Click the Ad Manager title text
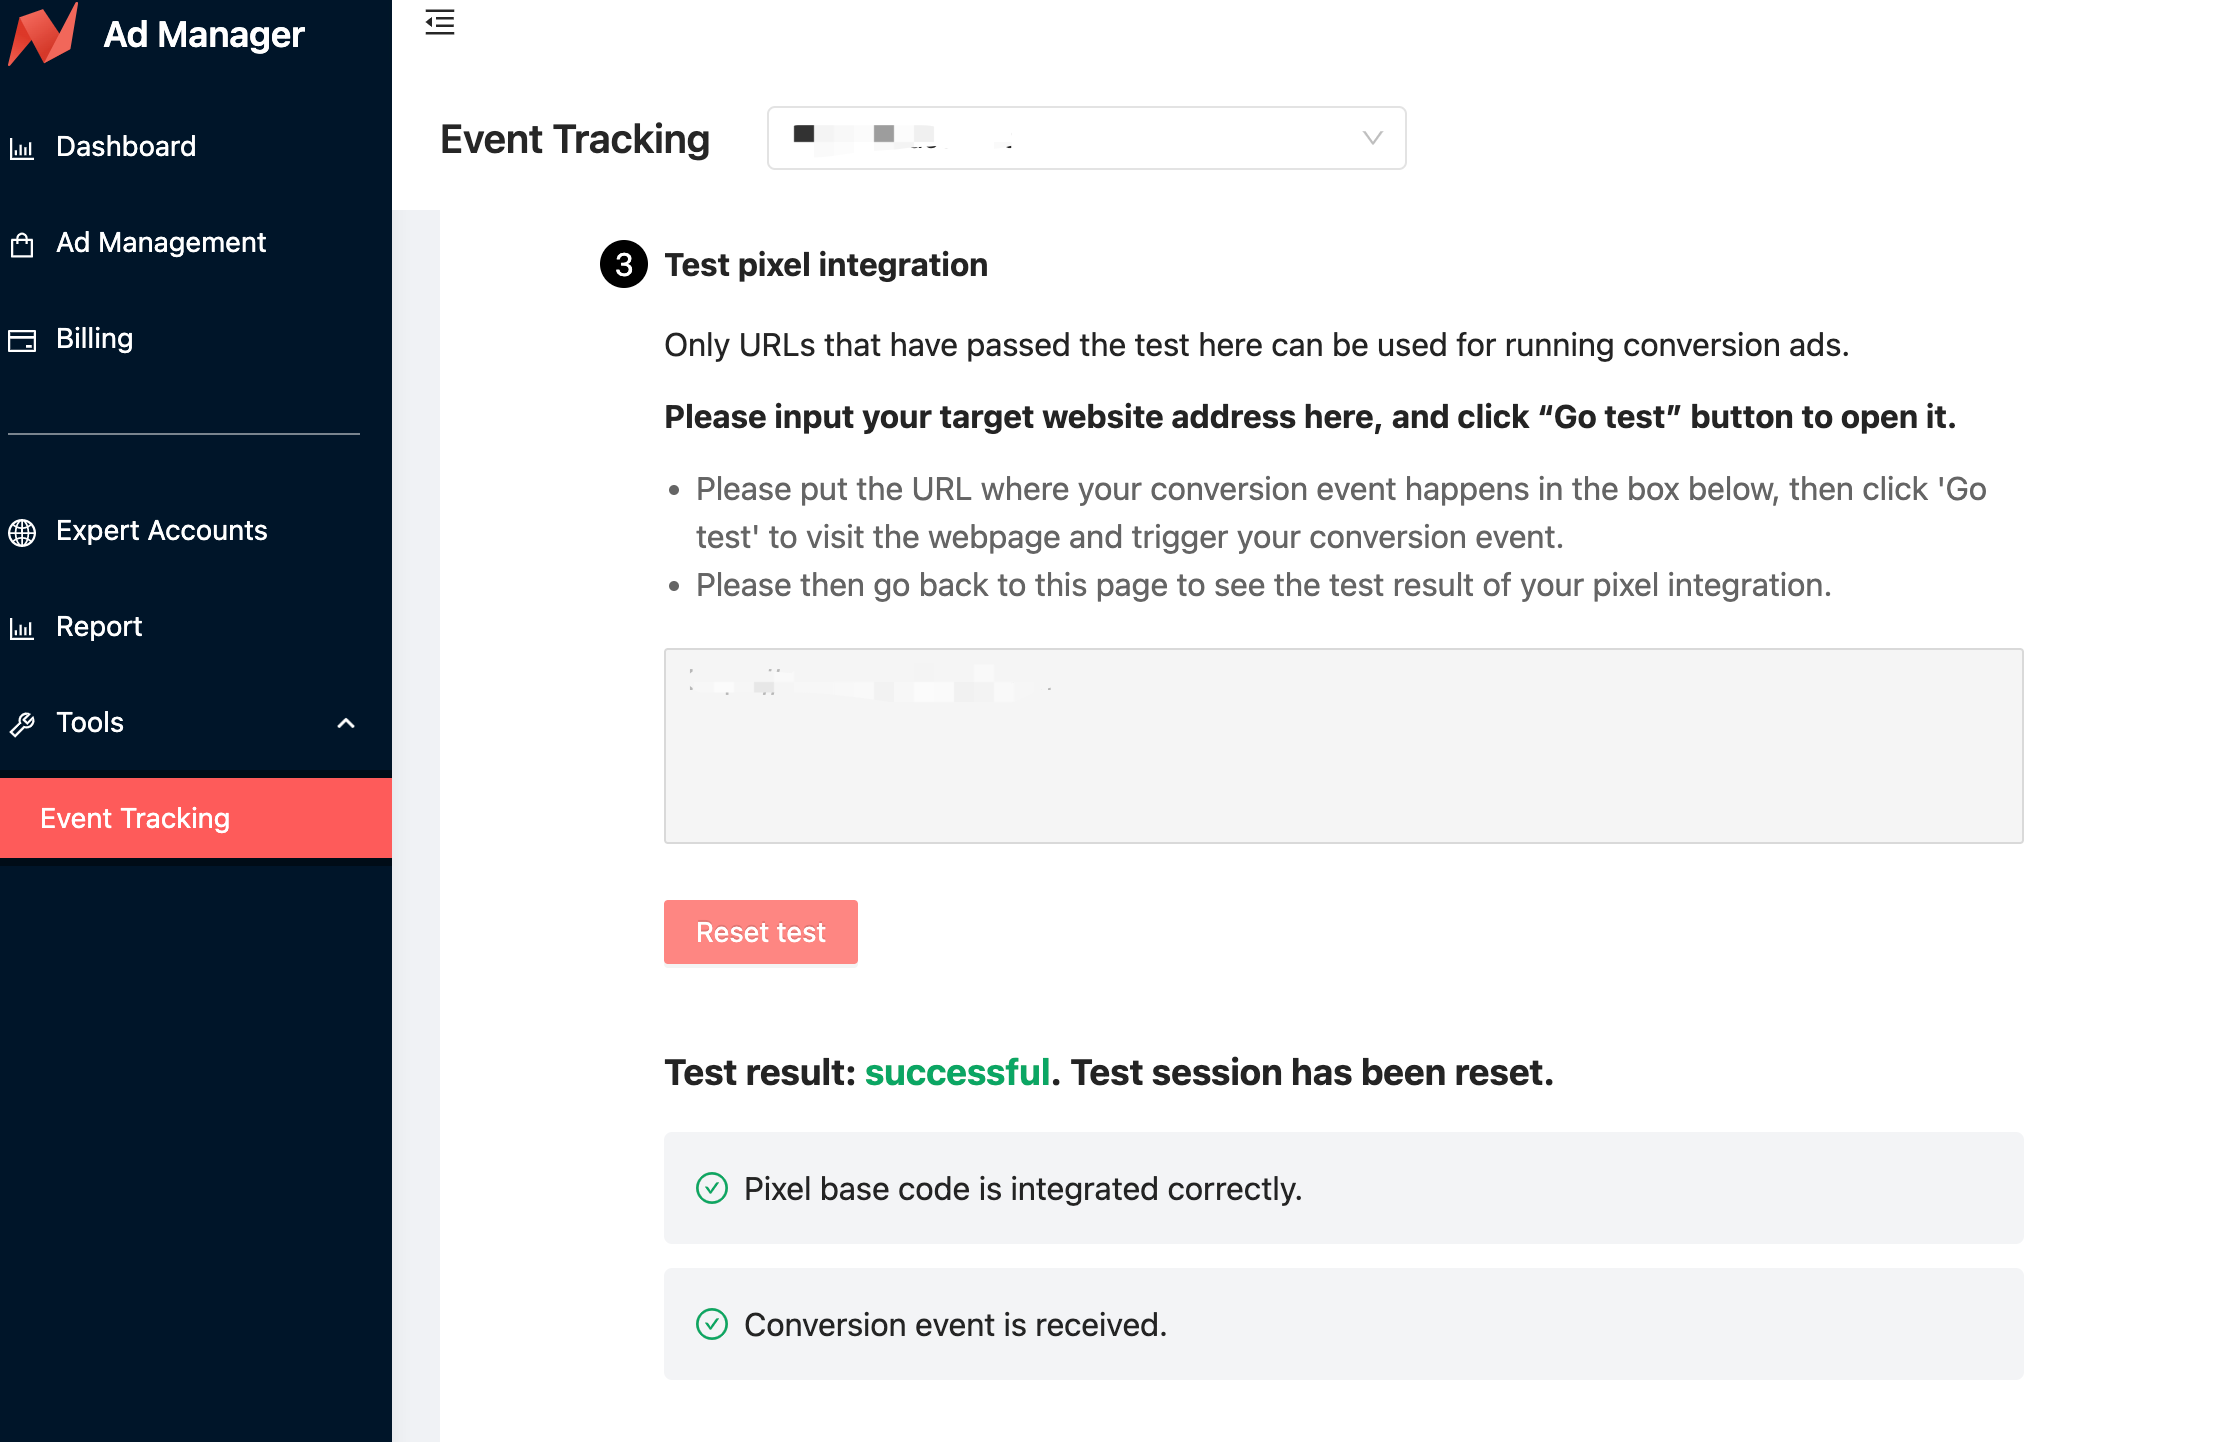This screenshot has height=1442, width=2214. click(204, 34)
